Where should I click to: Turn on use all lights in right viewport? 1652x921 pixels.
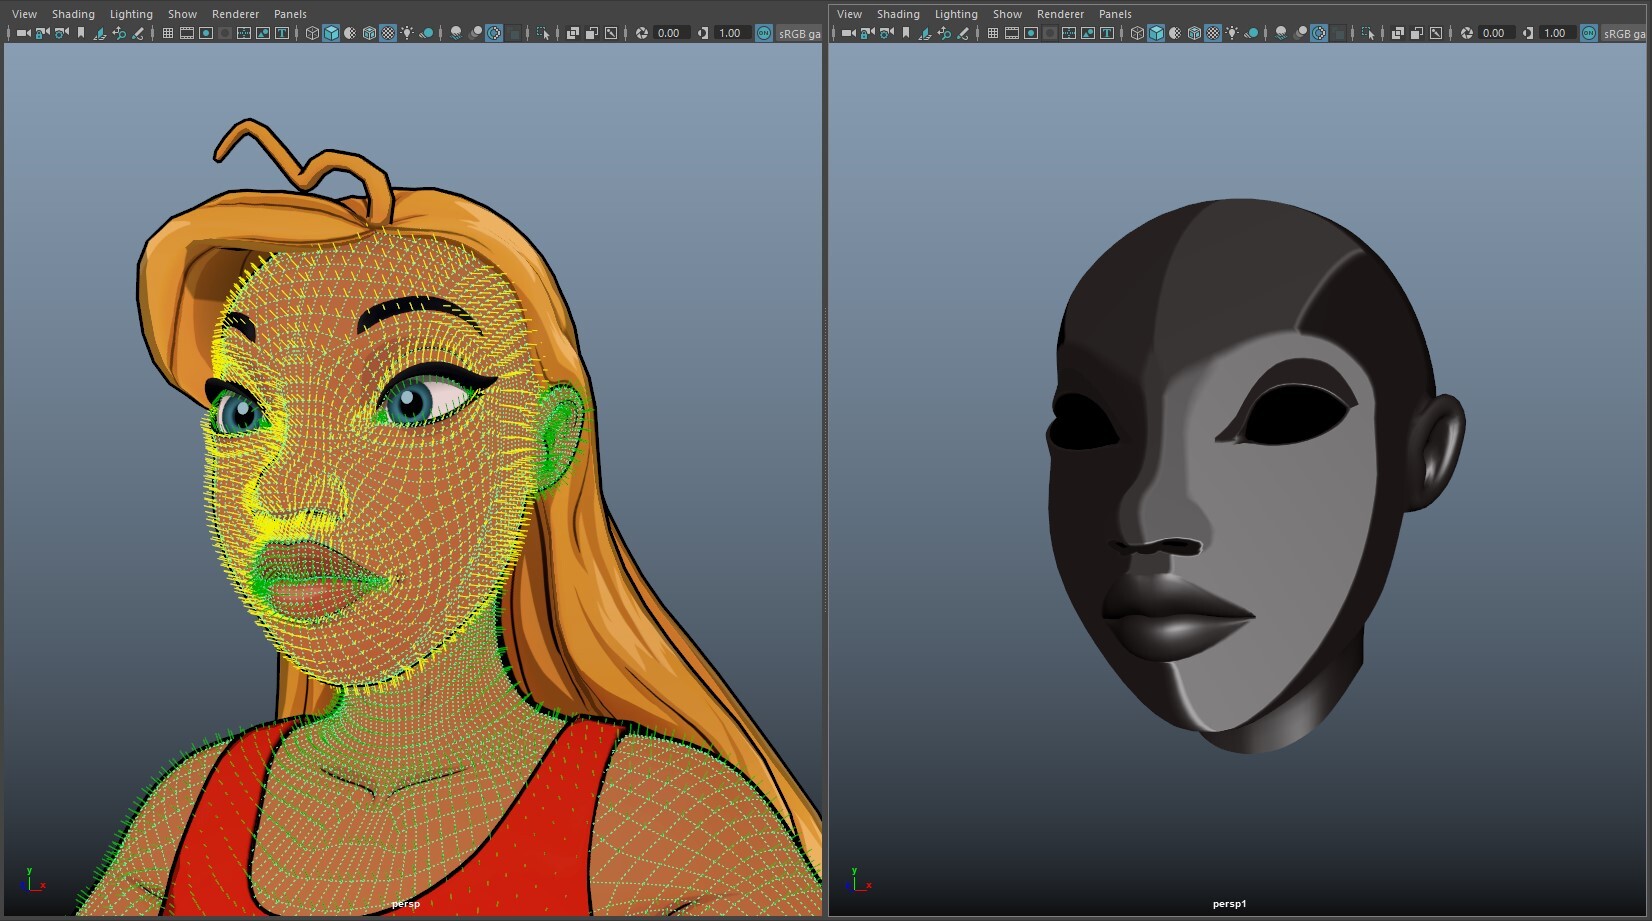click(x=1232, y=33)
